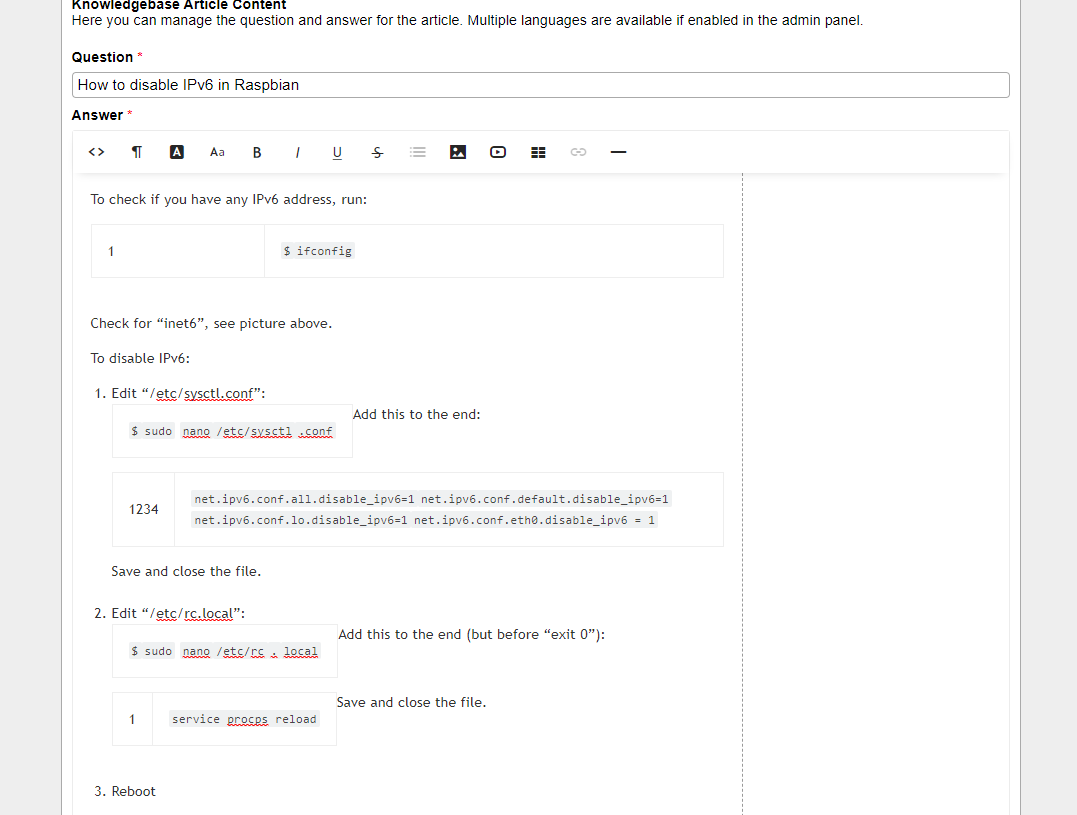Toggle italic formatting
Screen dimensions: 1077x815
(x=297, y=153)
